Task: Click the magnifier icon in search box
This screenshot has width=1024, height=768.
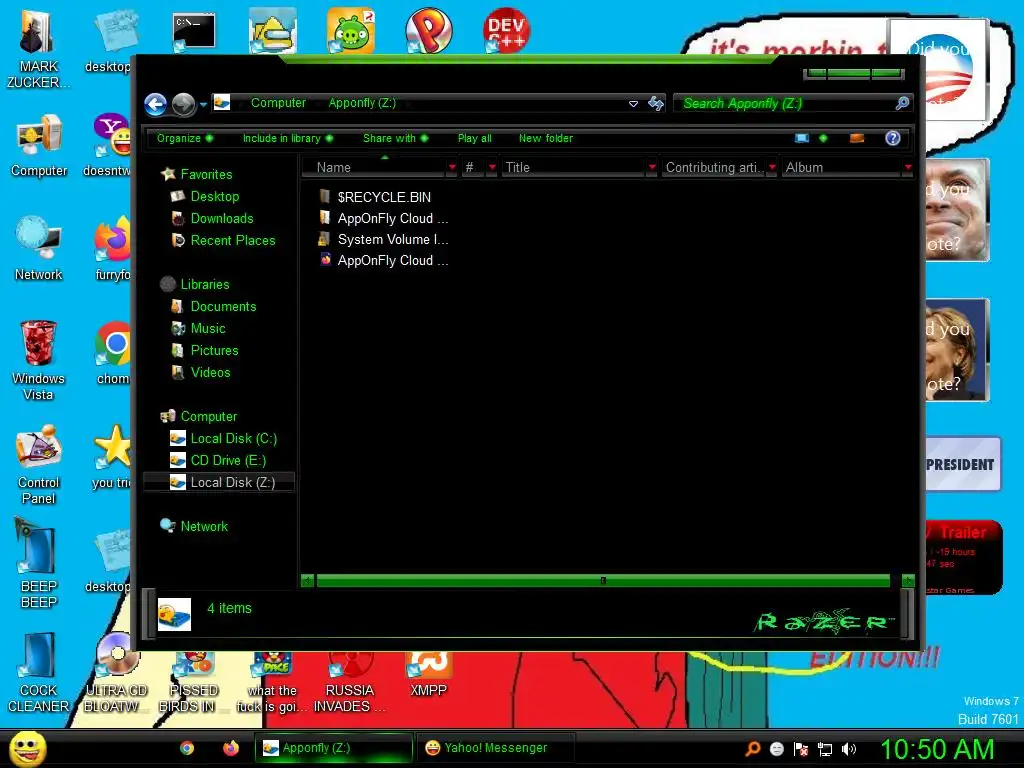Action: tap(902, 103)
